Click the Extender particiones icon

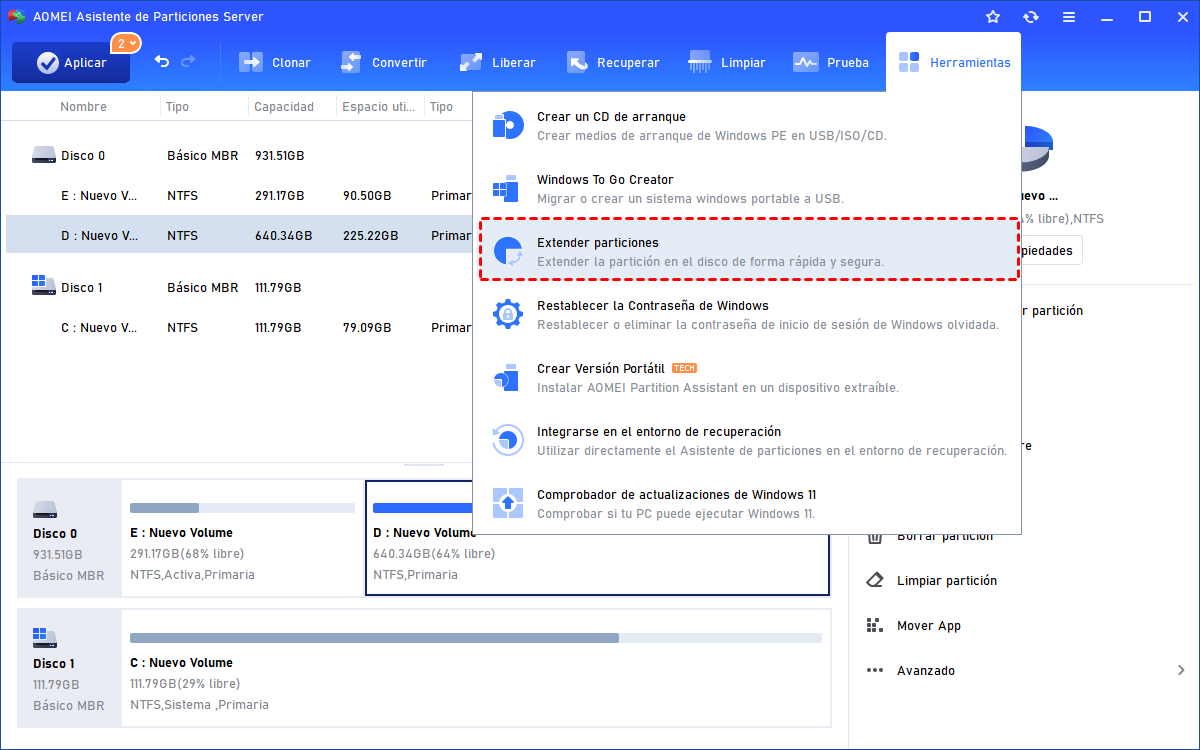[508, 252]
